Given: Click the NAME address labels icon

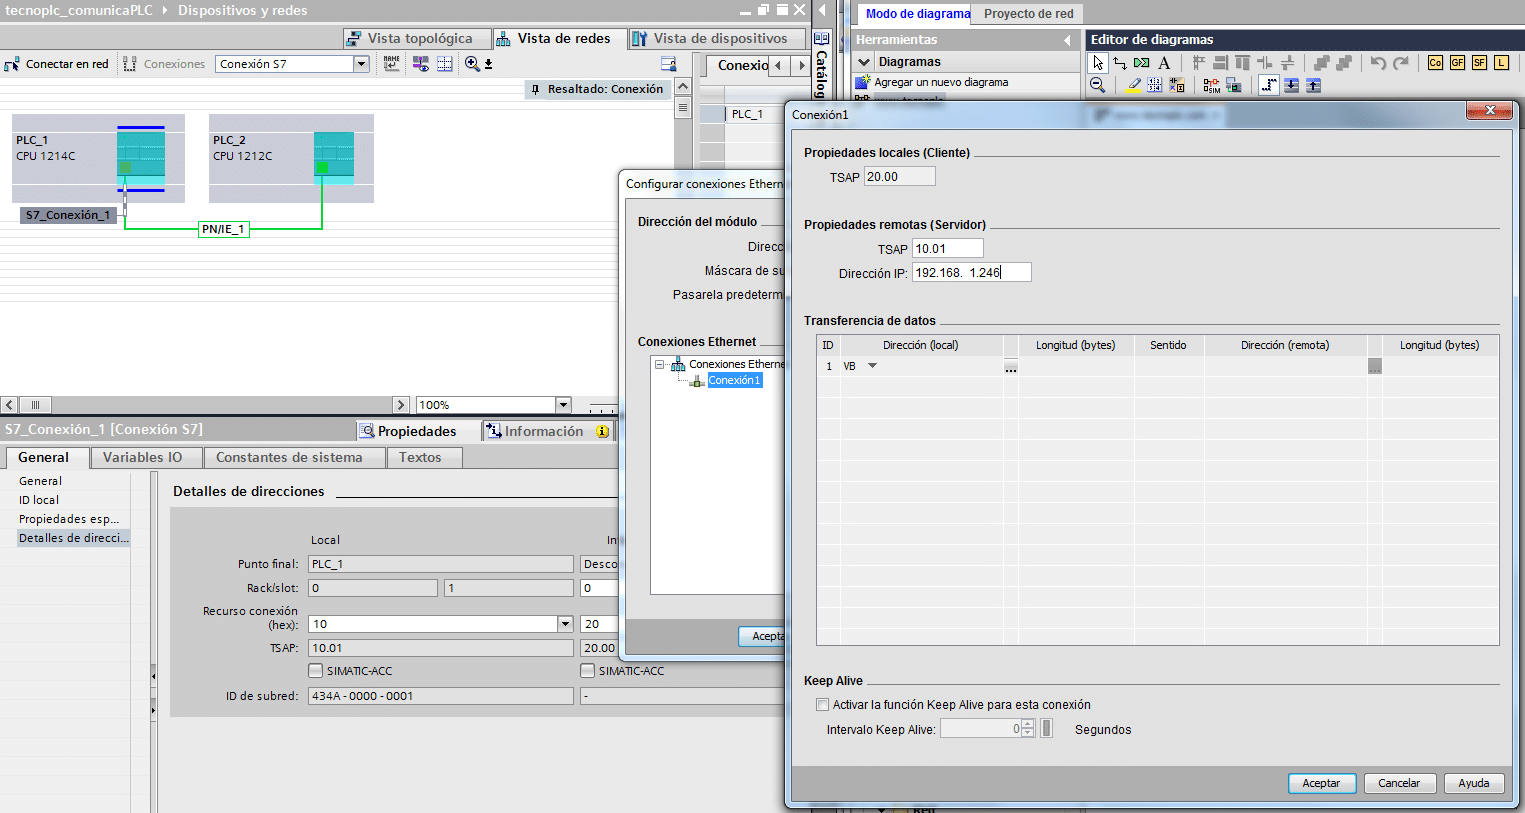Looking at the screenshot, I should pos(391,63).
